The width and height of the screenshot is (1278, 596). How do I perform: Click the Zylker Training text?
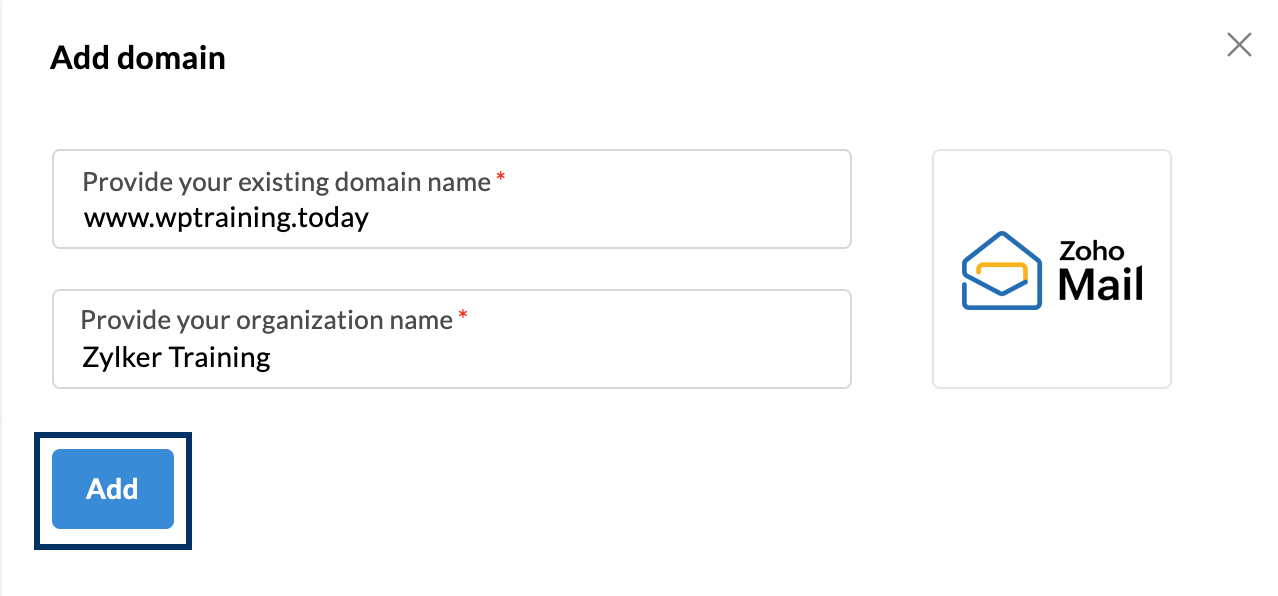(x=177, y=357)
